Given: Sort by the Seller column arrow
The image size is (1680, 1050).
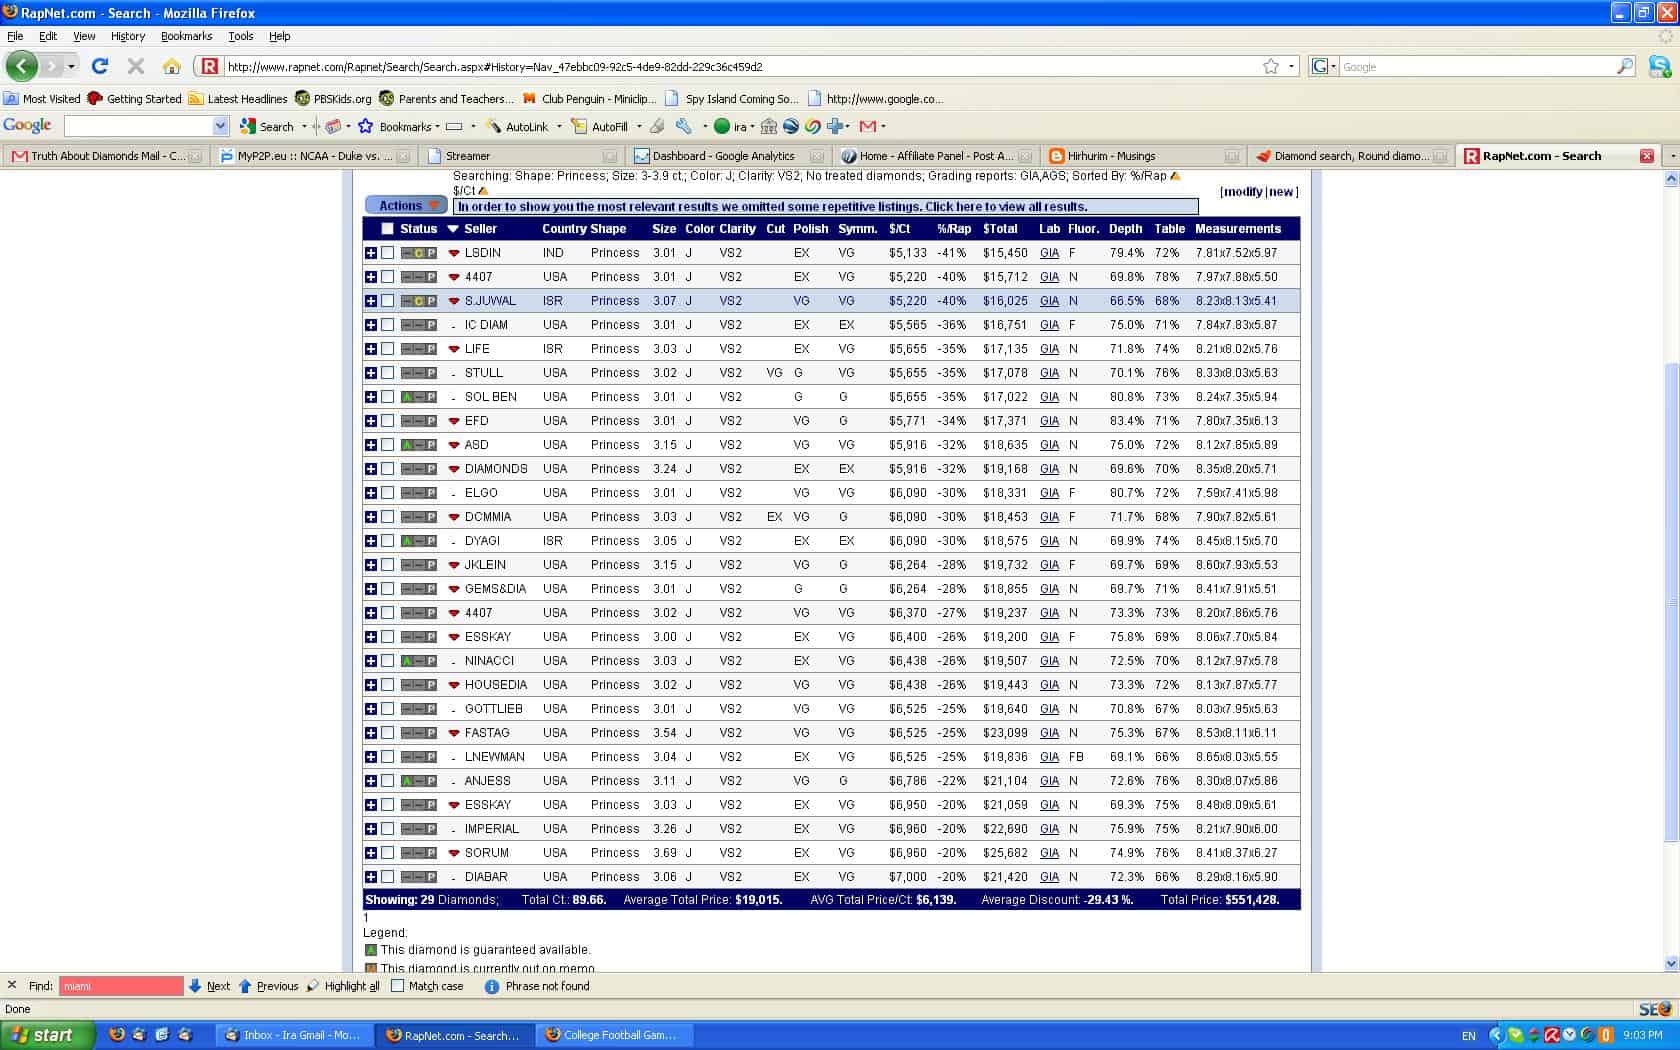Looking at the screenshot, I should tap(453, 229).
